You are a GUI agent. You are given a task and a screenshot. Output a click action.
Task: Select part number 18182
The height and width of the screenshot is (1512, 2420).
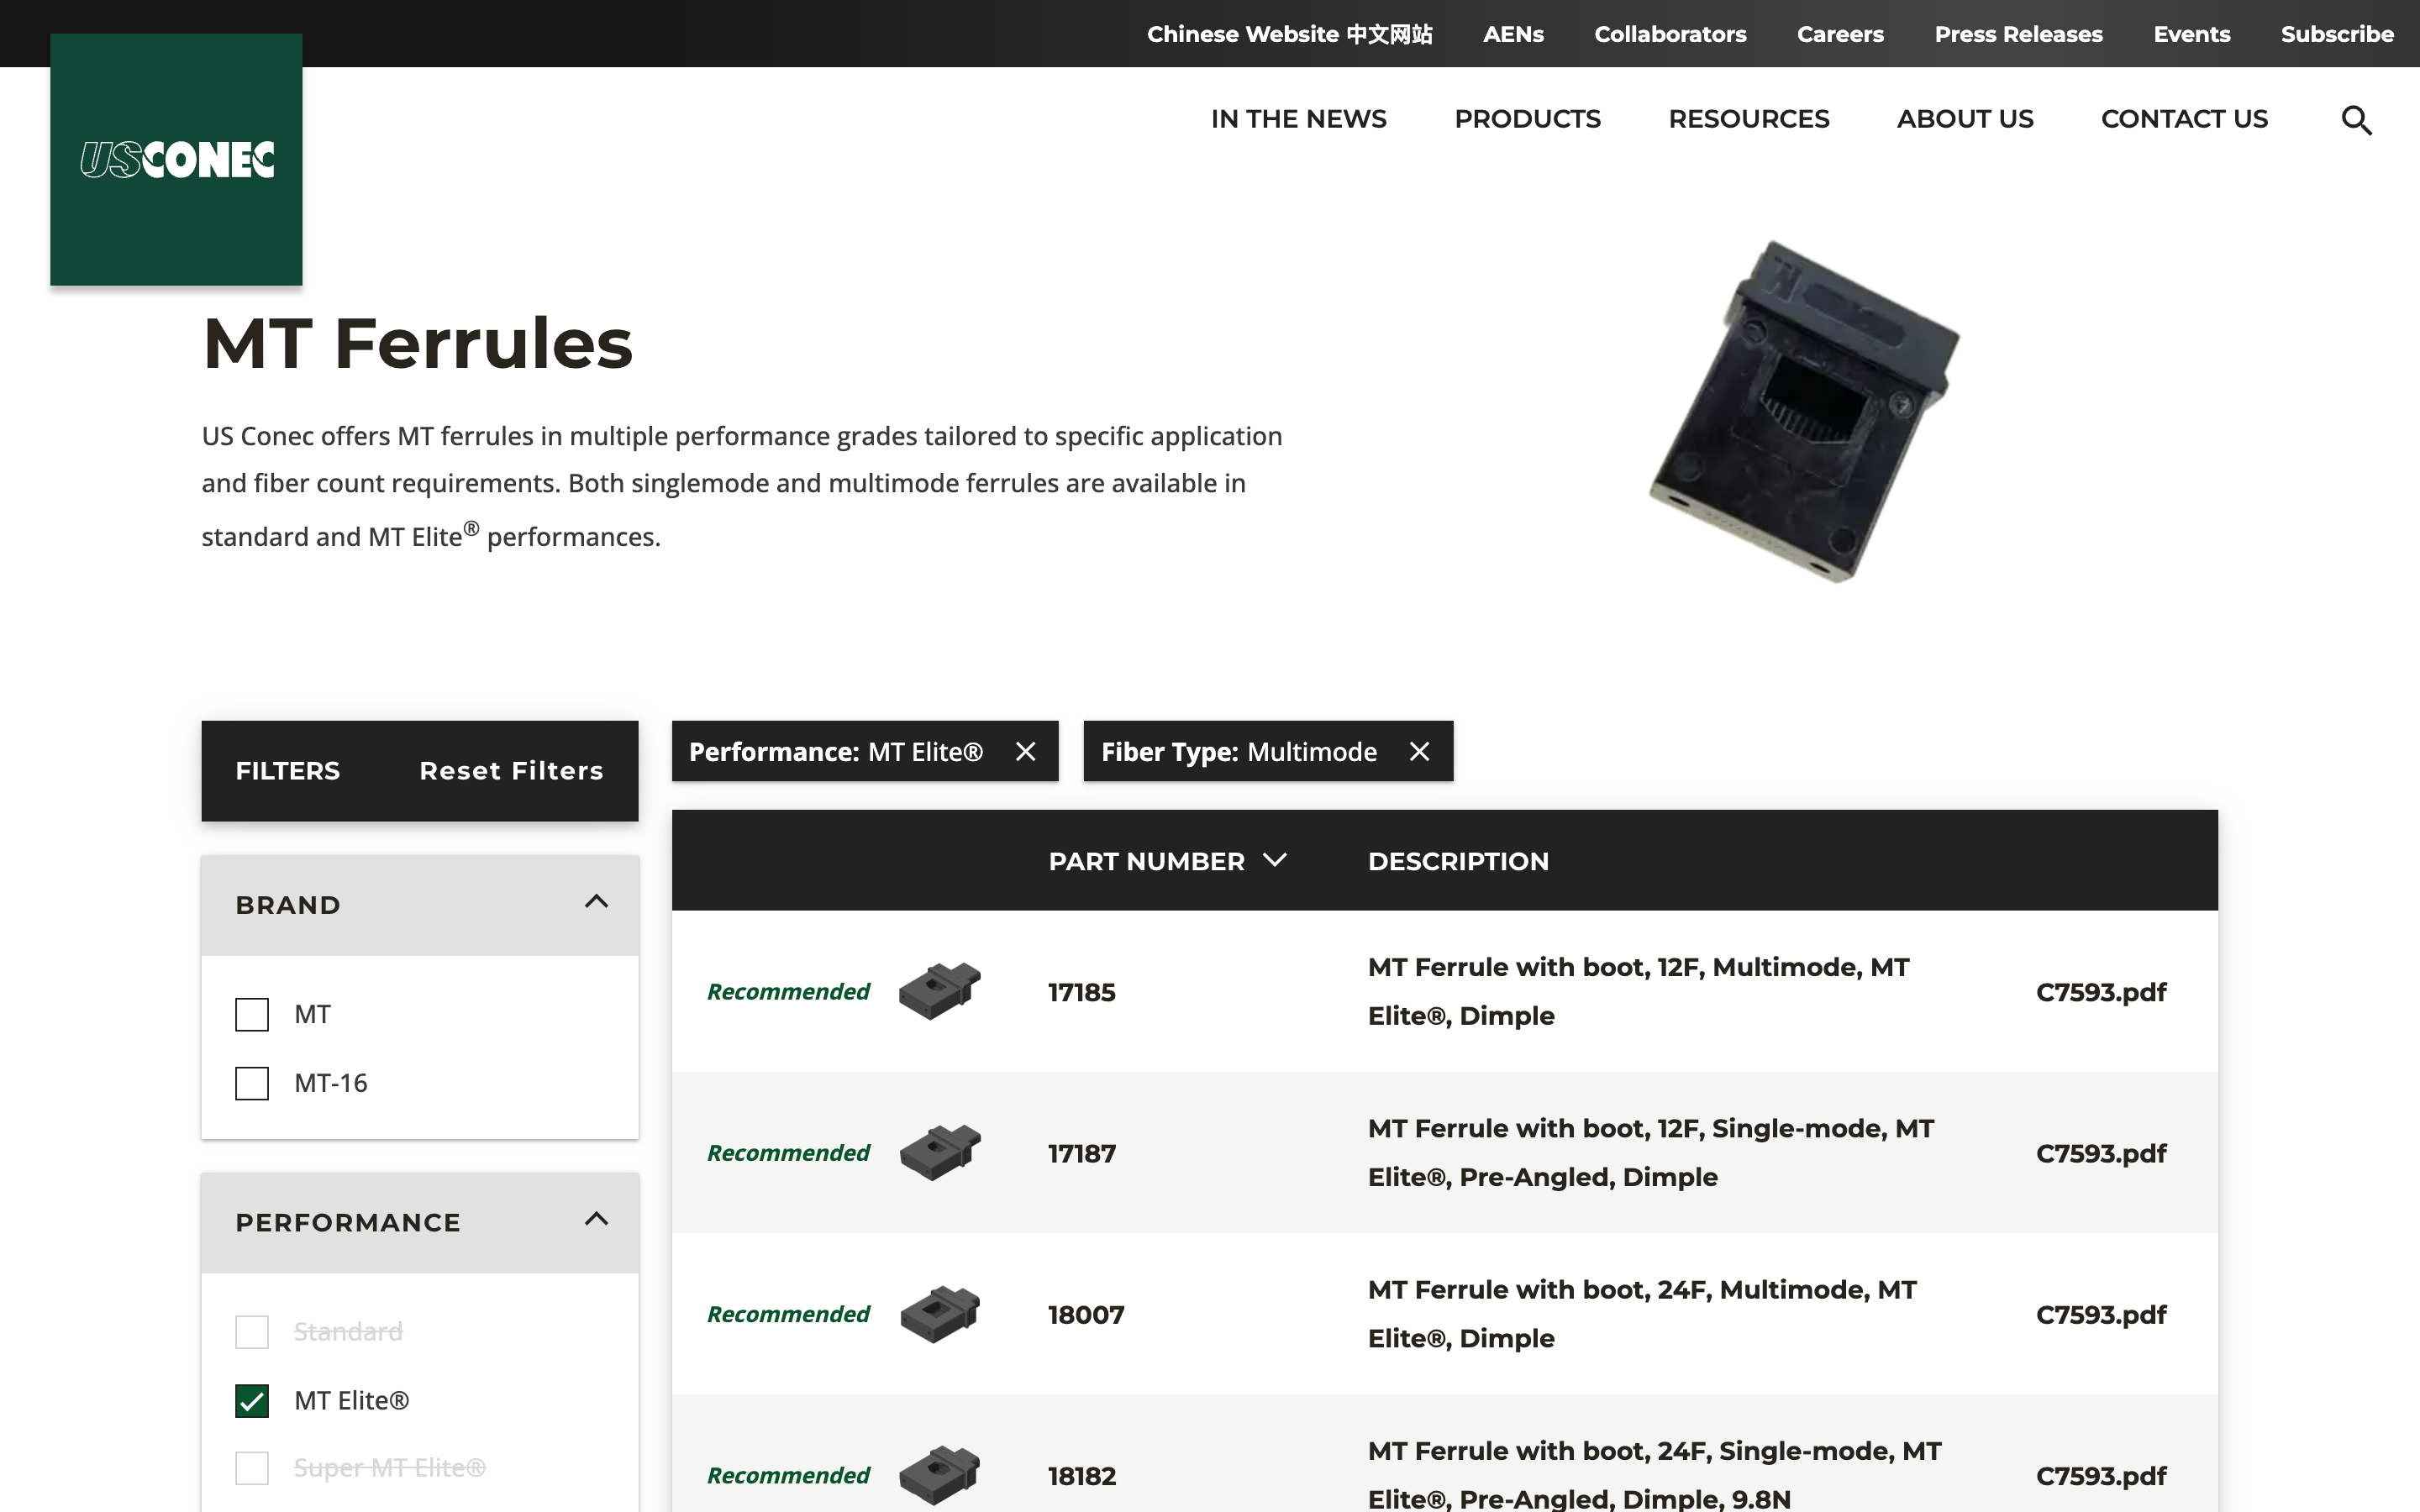1081,1476
